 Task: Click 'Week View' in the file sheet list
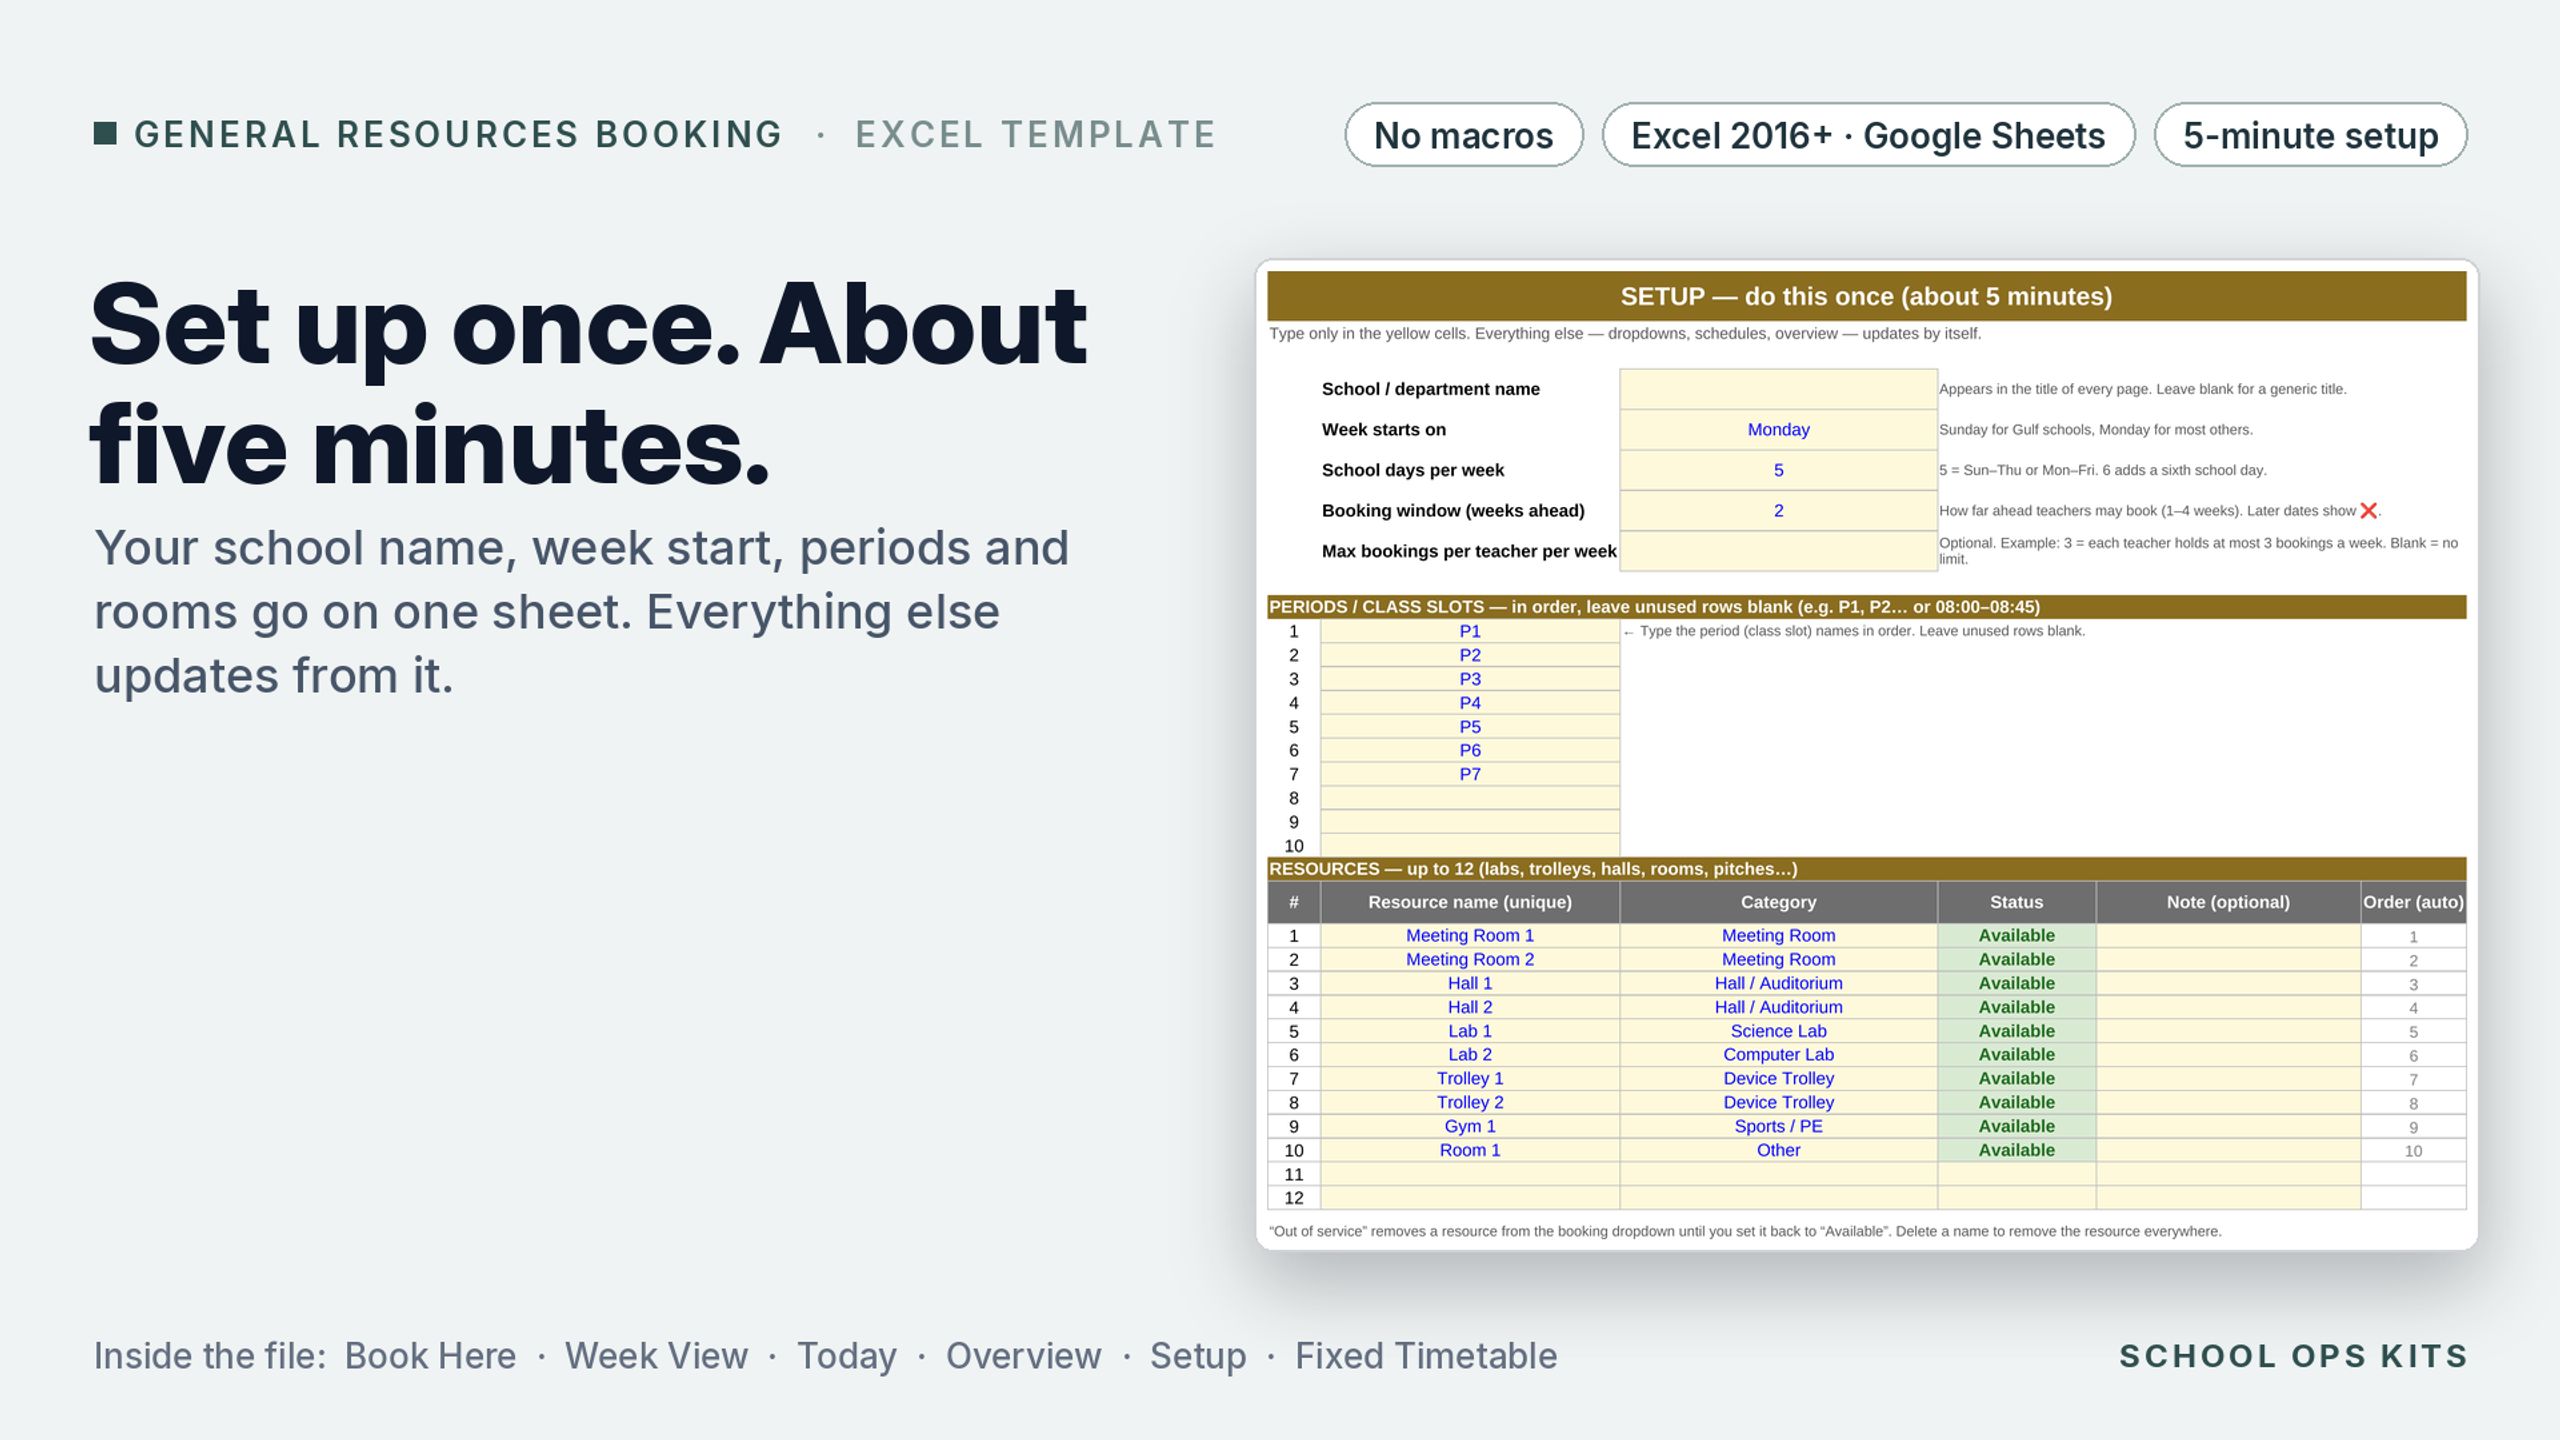[x=656, y=1356]
